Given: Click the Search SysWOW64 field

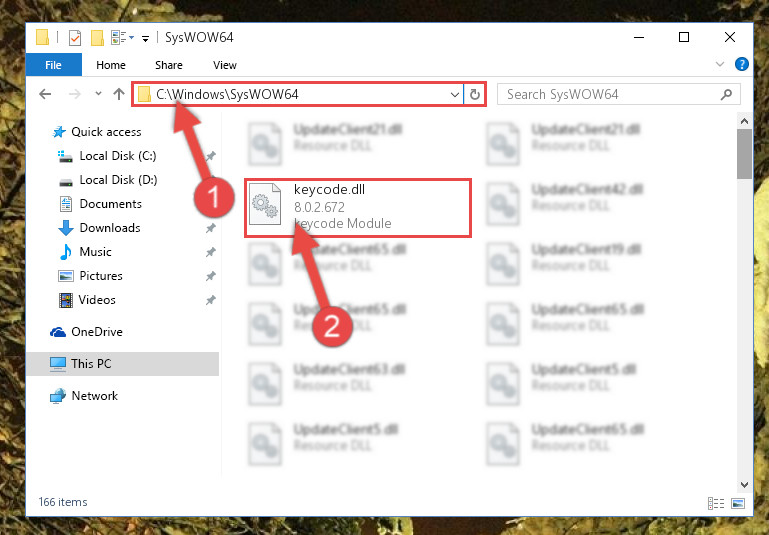Looking at the screenshot, I should [618, 94].
